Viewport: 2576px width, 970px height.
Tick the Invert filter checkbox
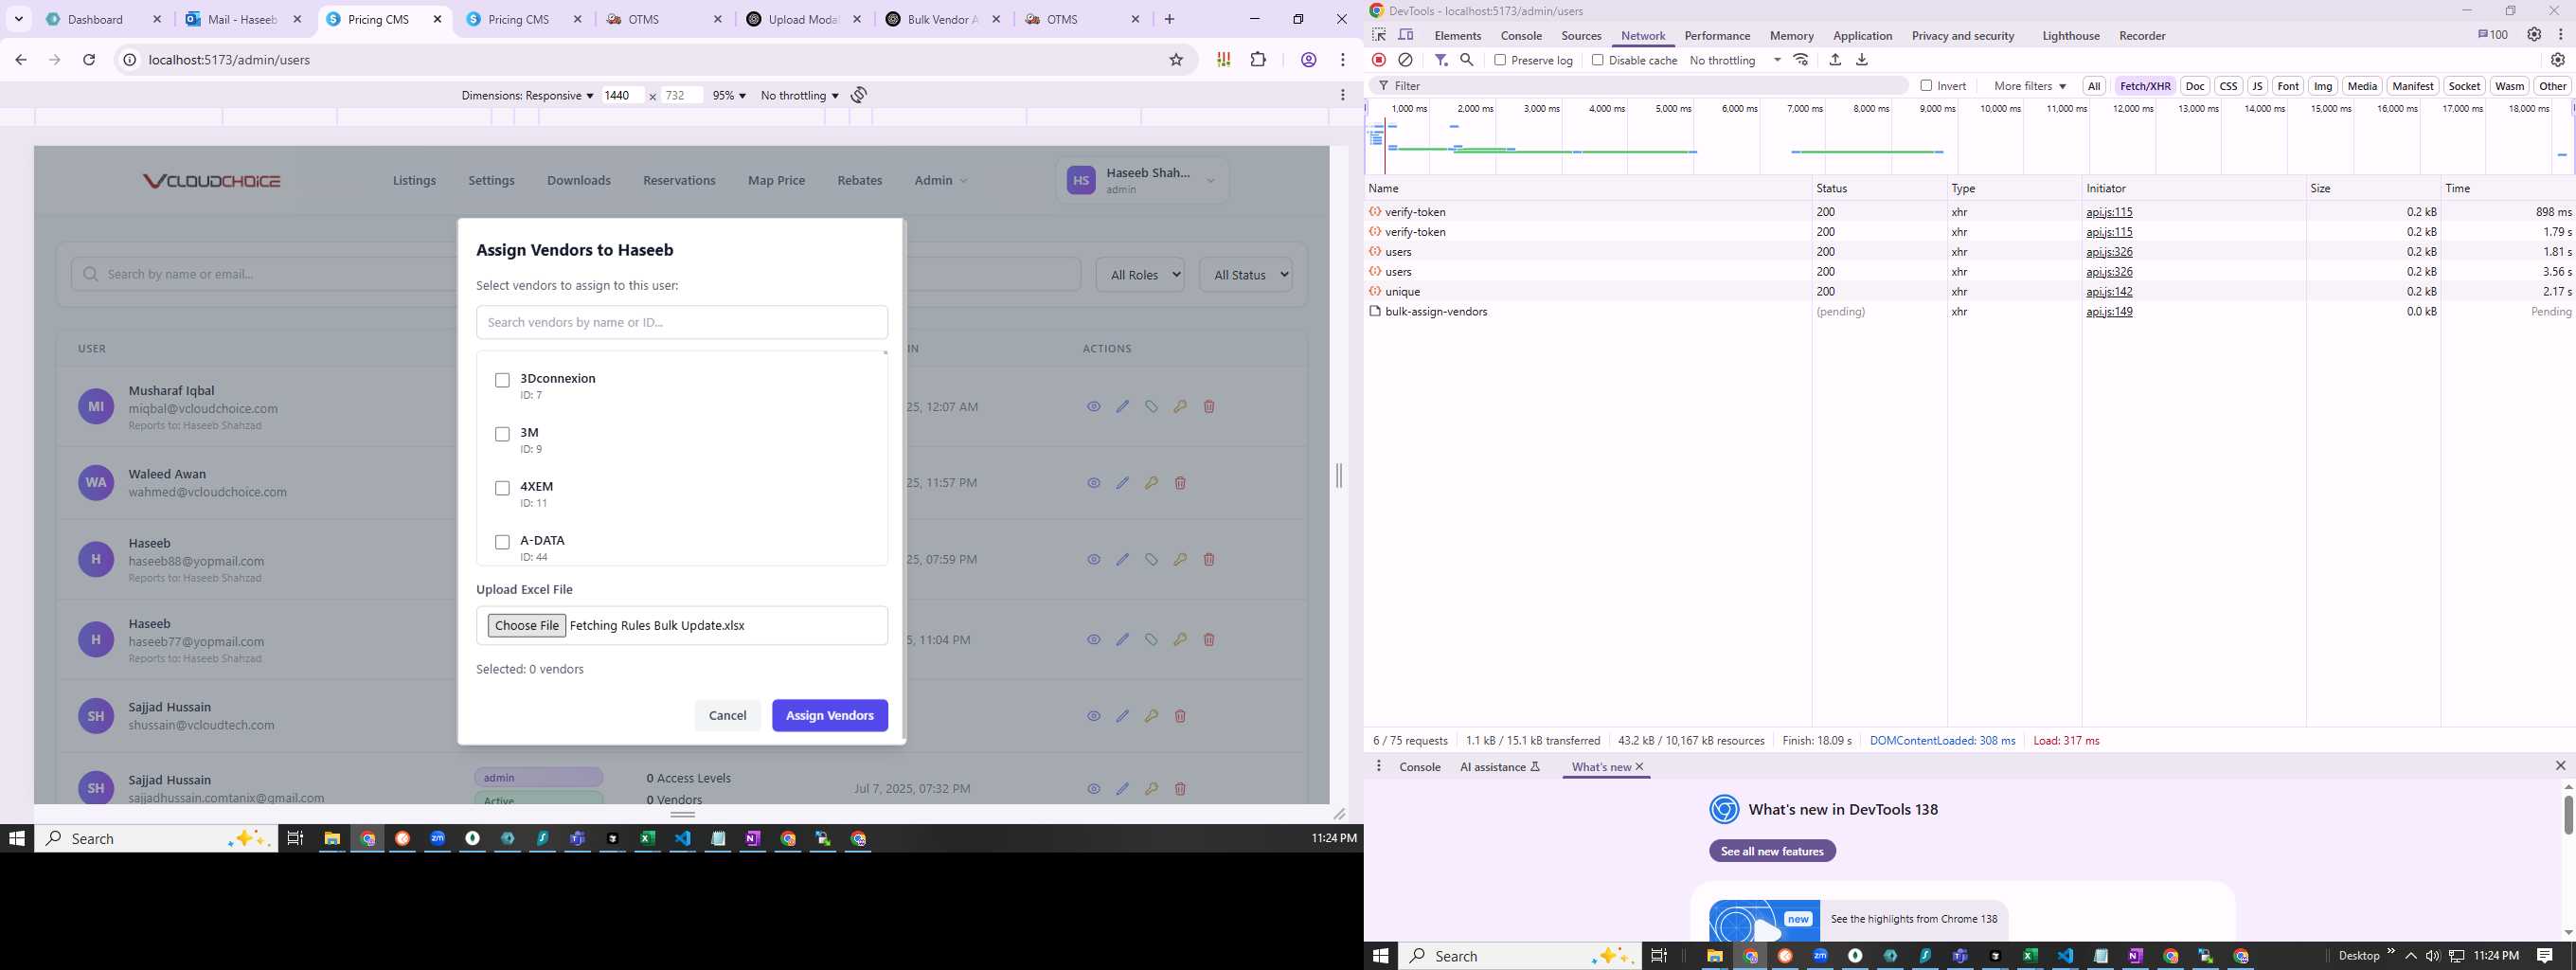1926,86
